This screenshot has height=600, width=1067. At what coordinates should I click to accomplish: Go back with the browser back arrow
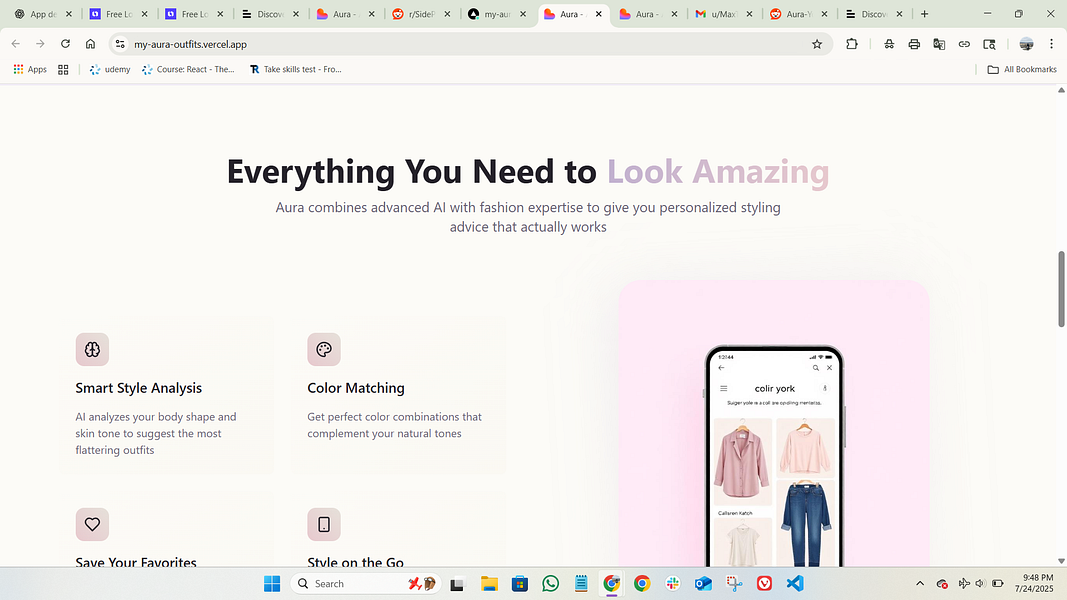[x=16, y=44]
